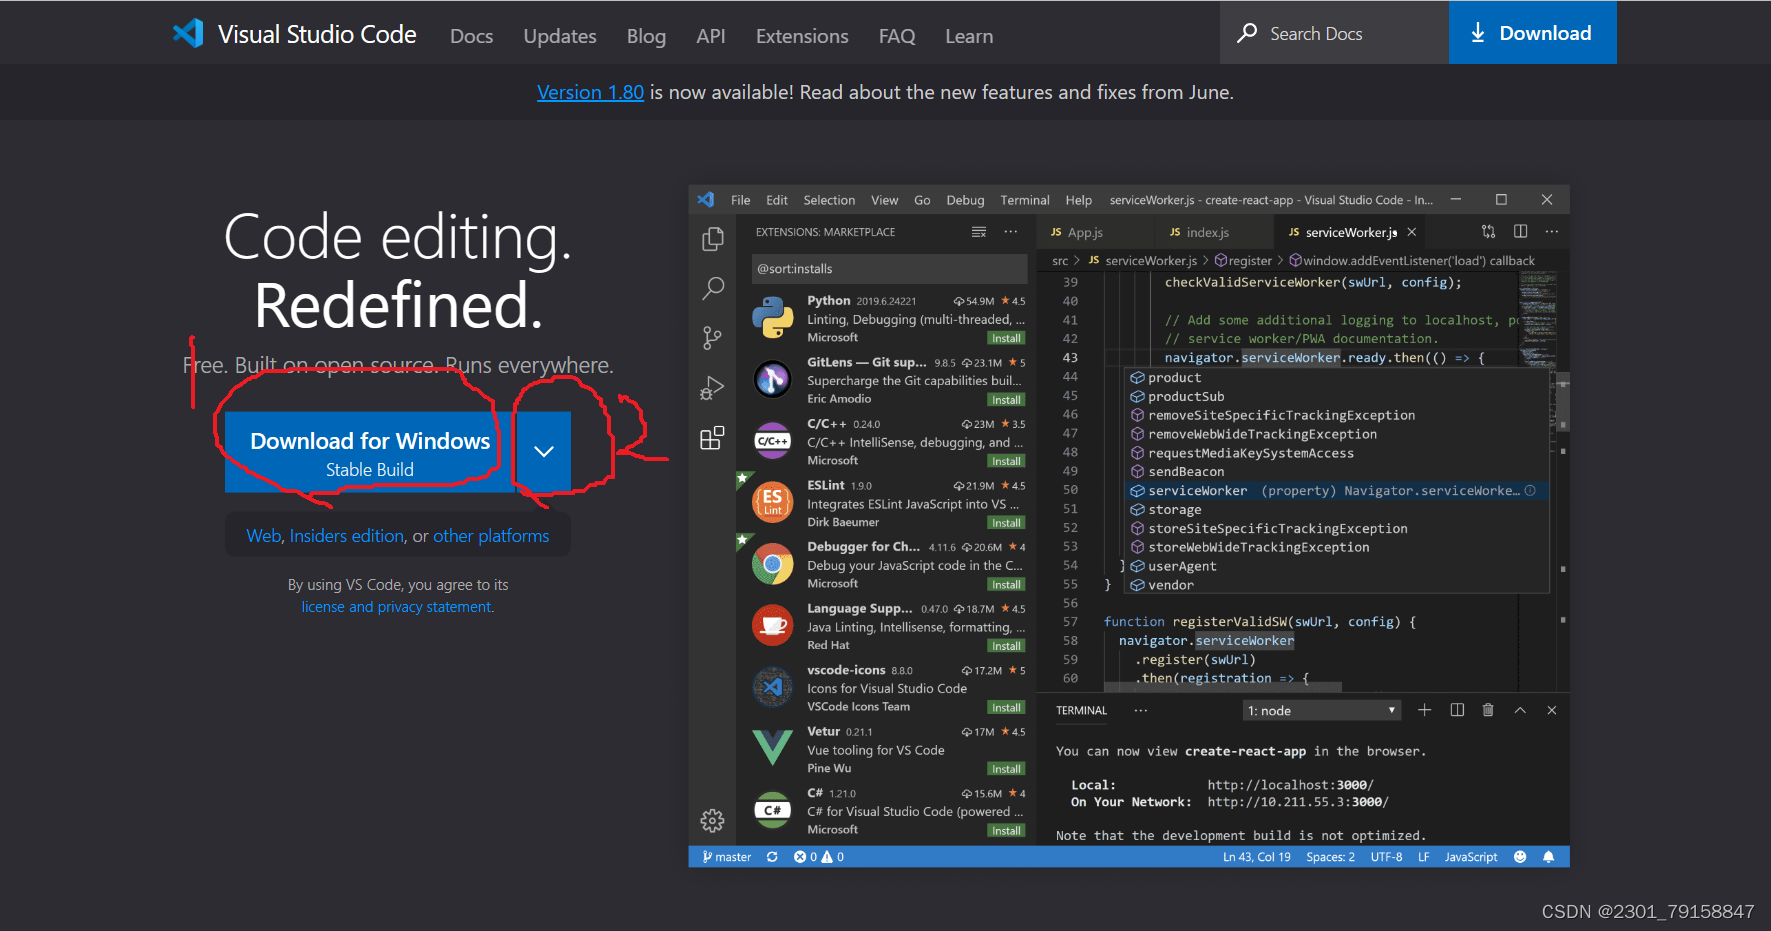This screenshot has height=931, width=1771.
Task: Click the notifications bell in status bar
Action: coord(1548,857)
